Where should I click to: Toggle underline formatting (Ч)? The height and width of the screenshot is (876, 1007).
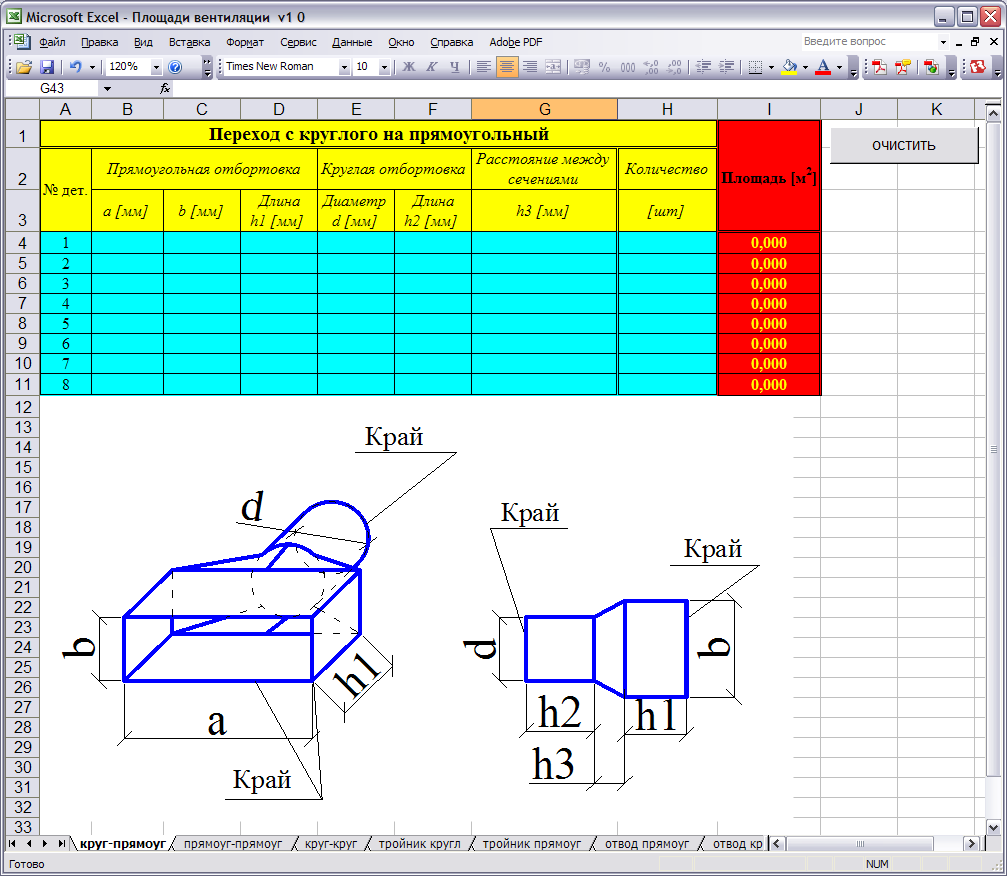[455, 67]
